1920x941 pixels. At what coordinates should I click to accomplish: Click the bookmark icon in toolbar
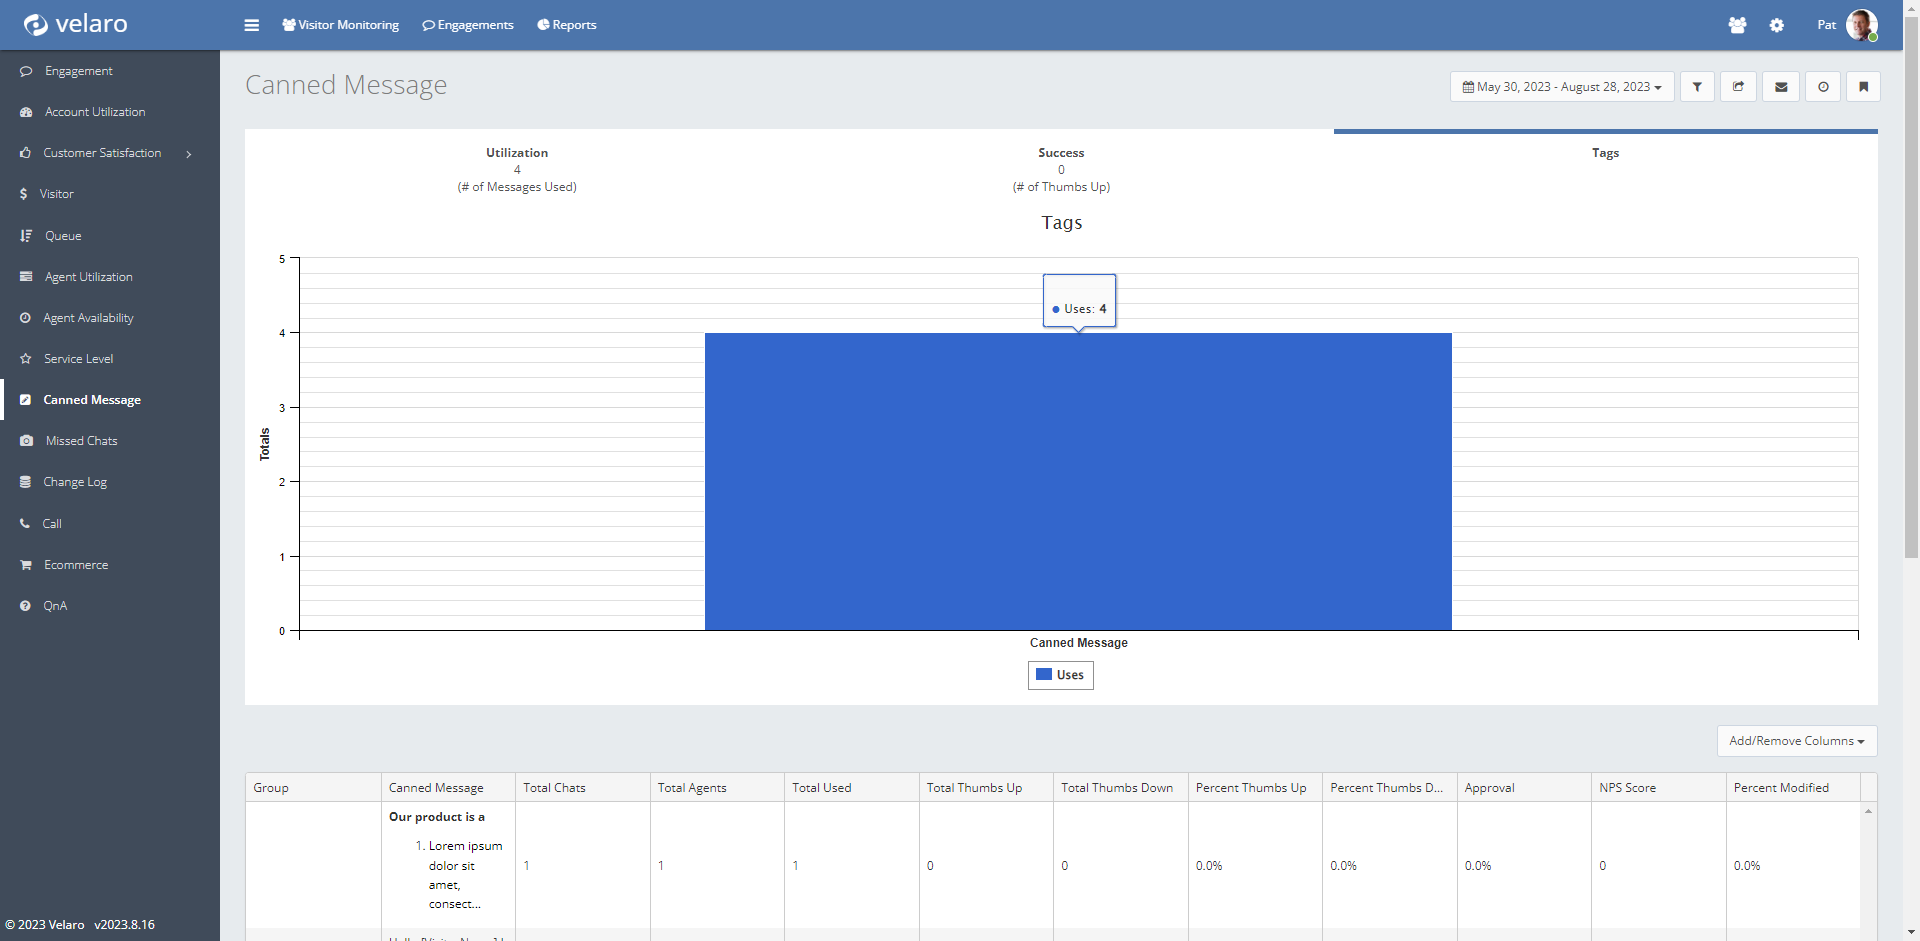click(x=1863, y=87)
